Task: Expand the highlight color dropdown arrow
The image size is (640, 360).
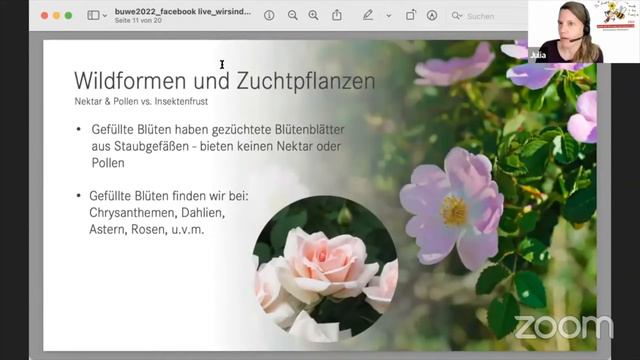Action: point(389,16)
